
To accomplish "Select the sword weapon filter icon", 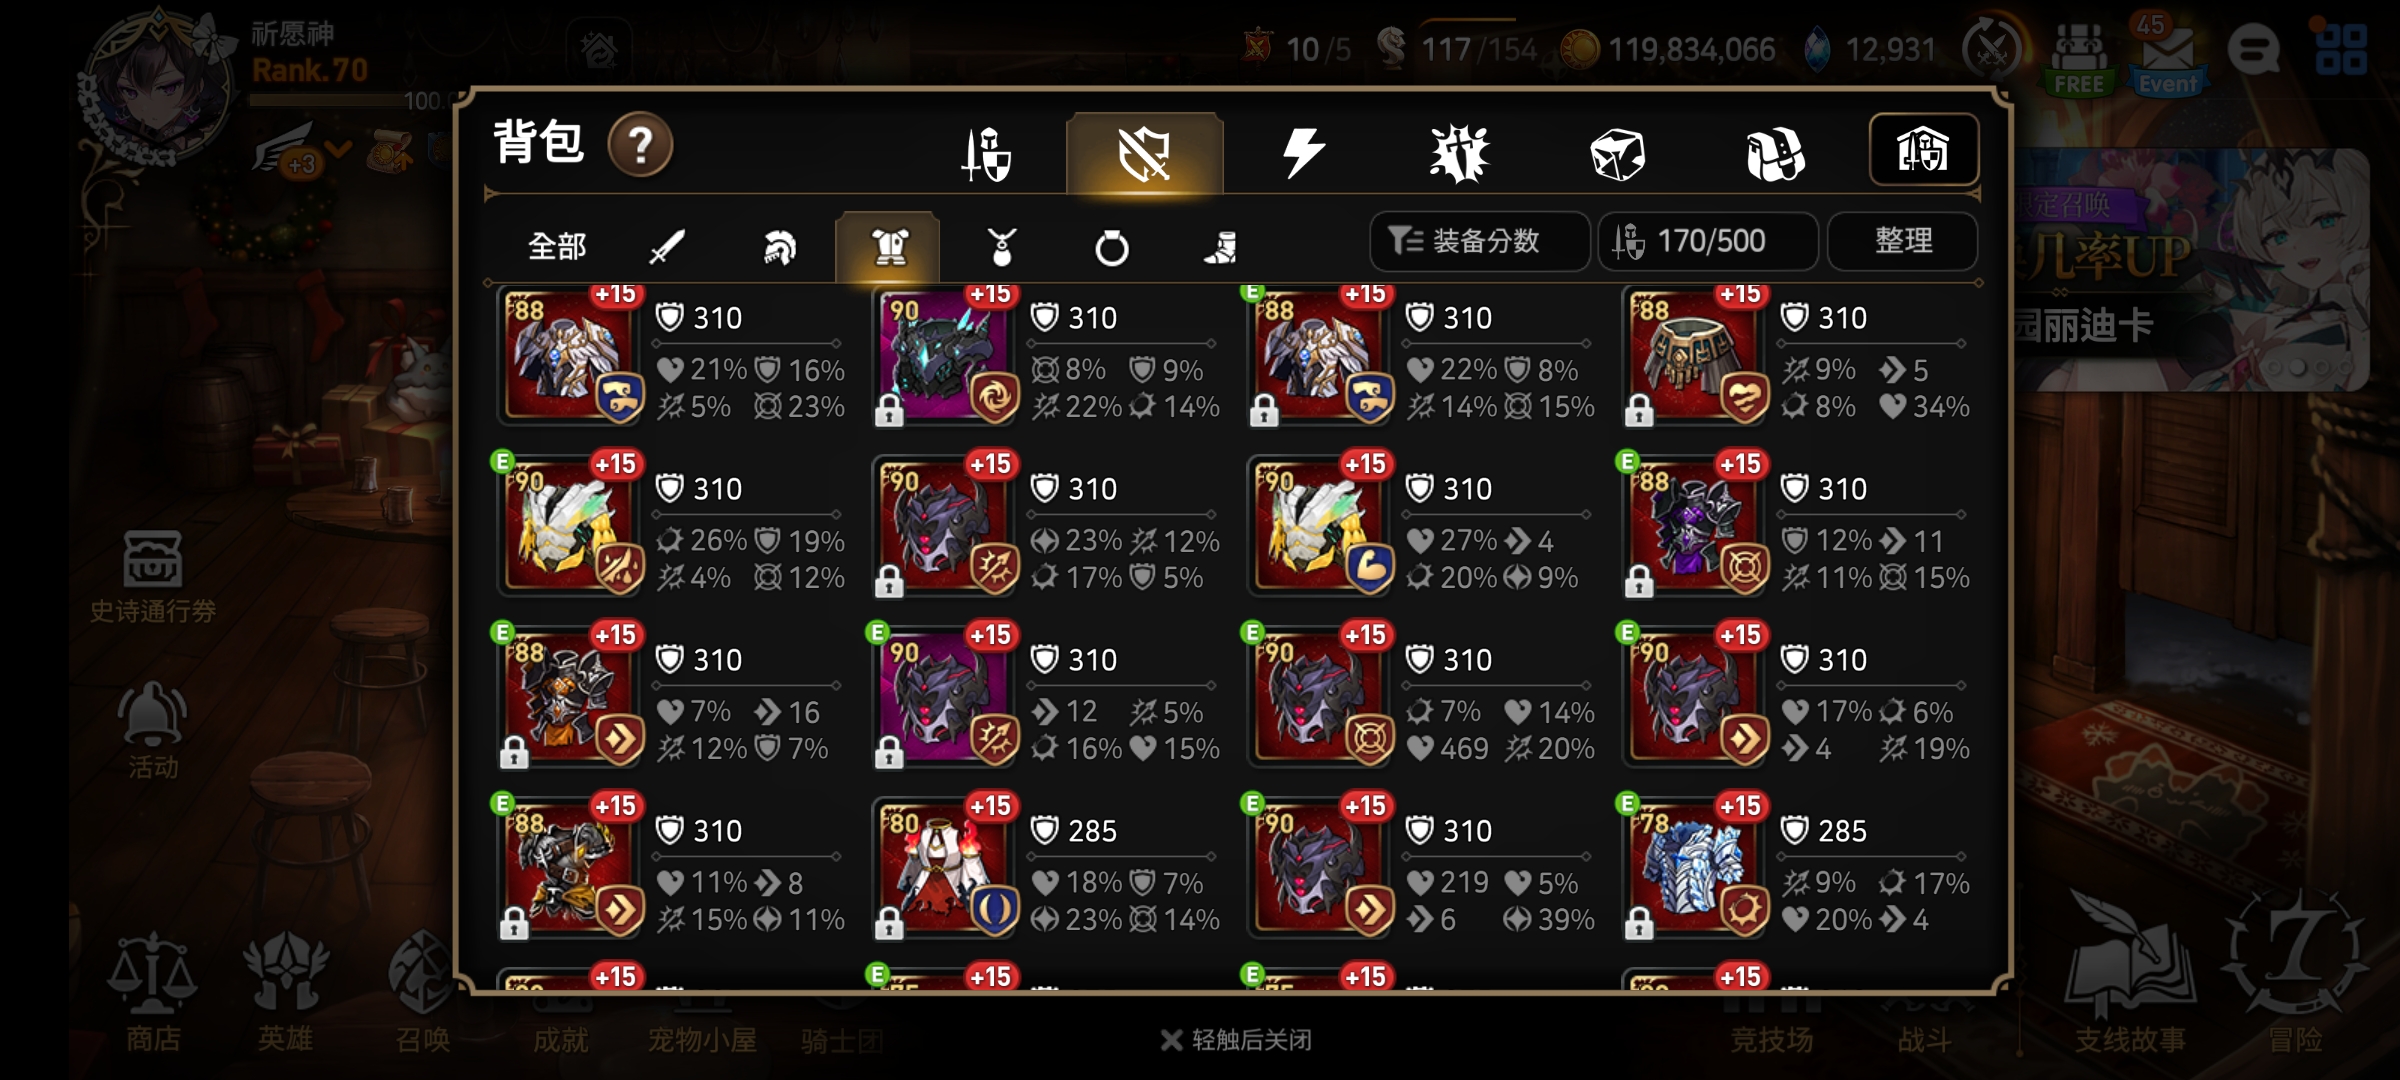I will click(x=667, y=246).
